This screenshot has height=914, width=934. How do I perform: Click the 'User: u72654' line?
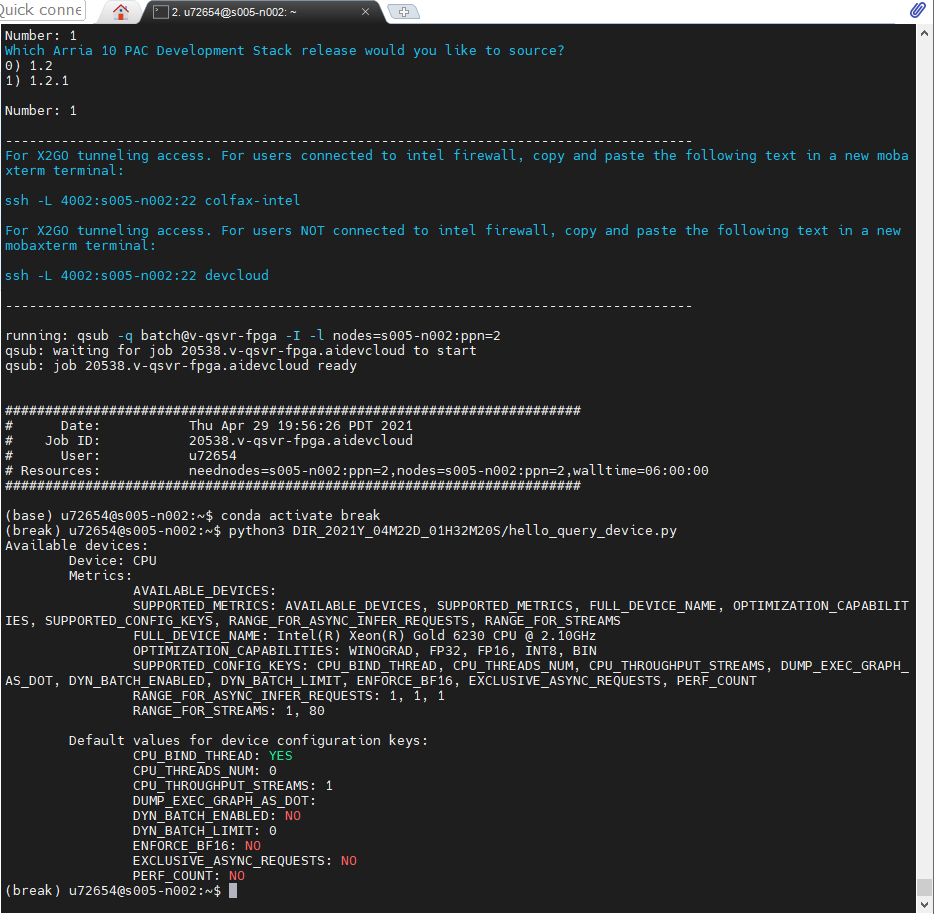[121, 456]
